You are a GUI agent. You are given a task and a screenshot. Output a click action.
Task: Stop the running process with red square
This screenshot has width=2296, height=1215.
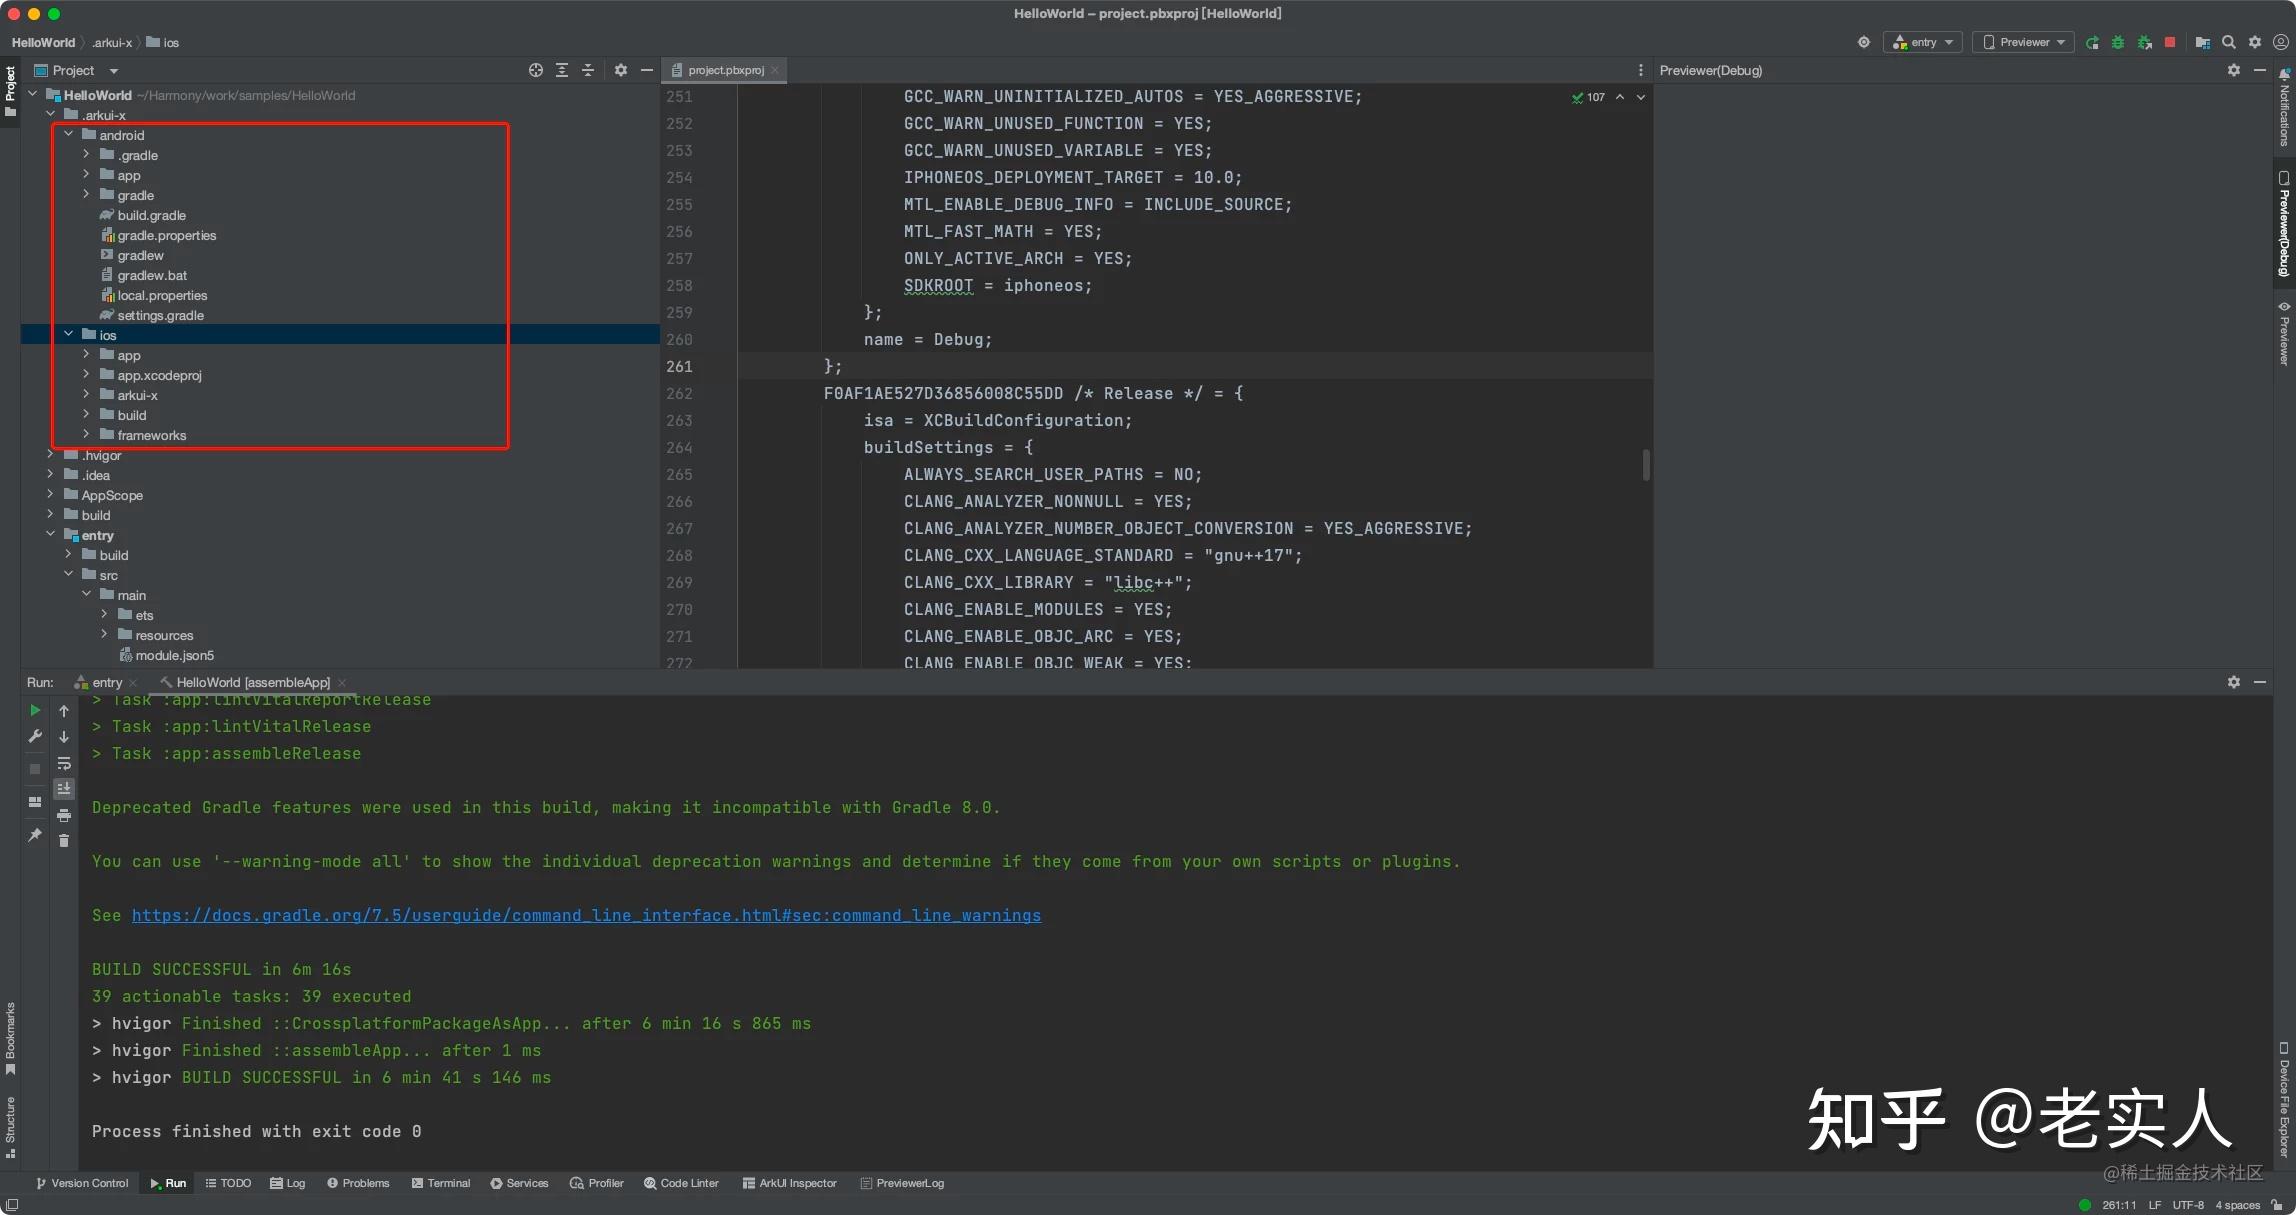2170,42
